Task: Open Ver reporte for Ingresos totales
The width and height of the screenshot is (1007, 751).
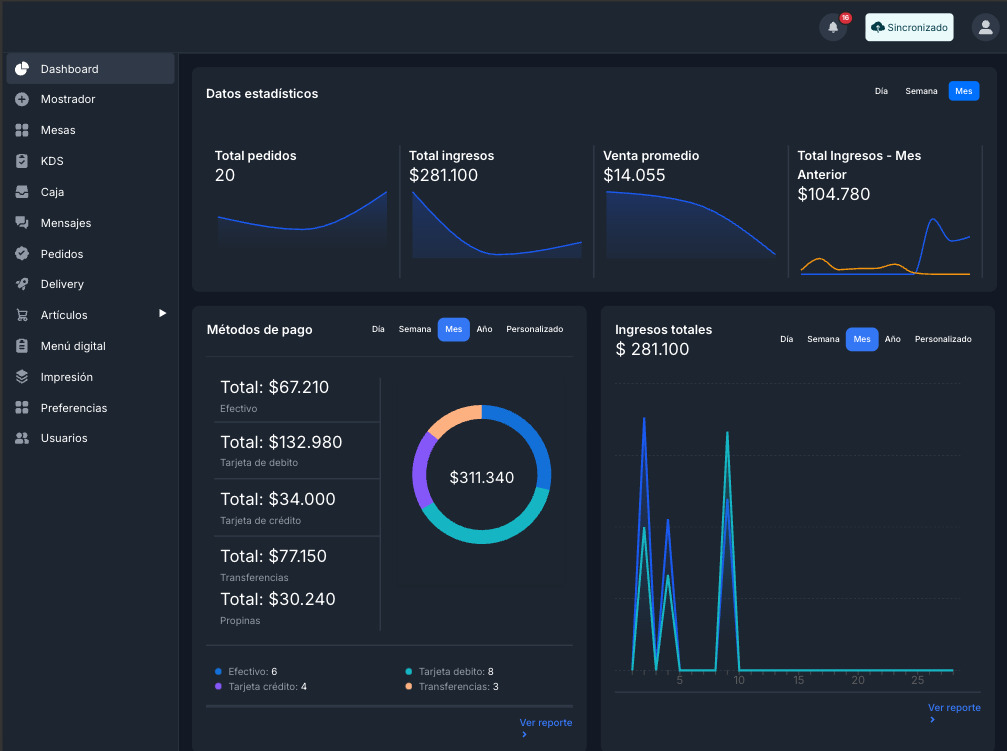Action: click(954, 708)
